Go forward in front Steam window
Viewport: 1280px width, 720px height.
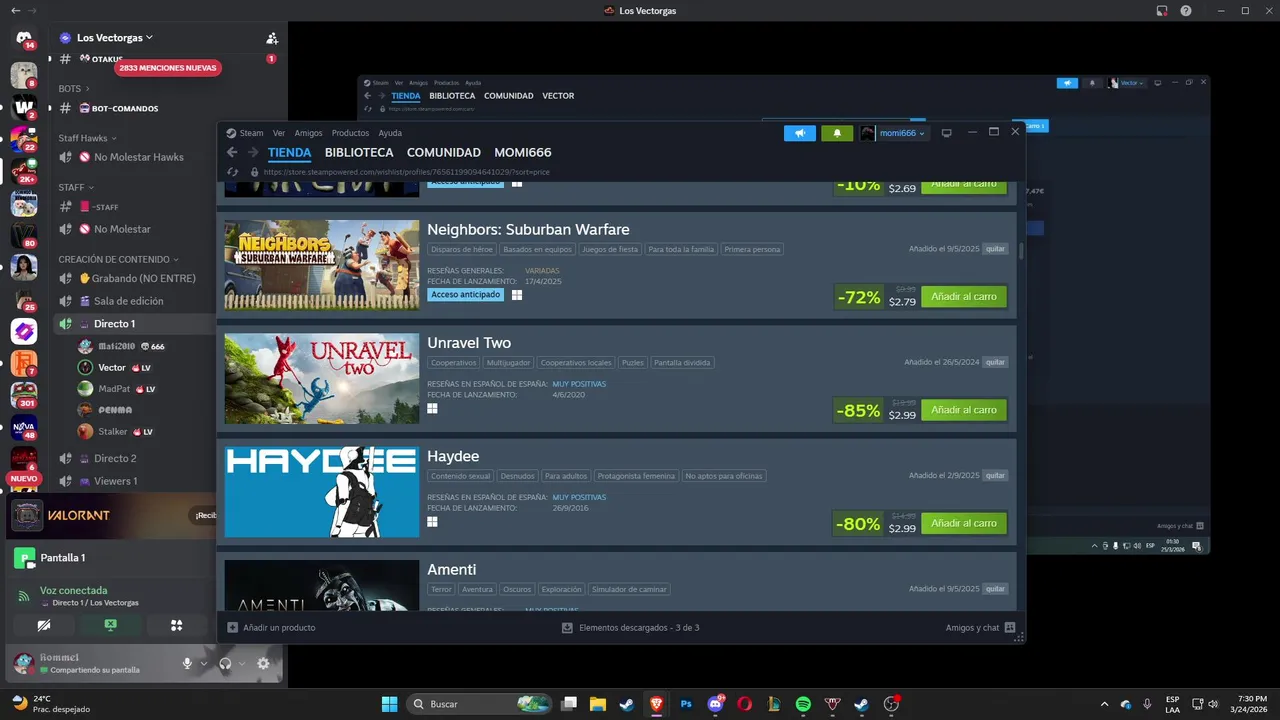point(253,153)
